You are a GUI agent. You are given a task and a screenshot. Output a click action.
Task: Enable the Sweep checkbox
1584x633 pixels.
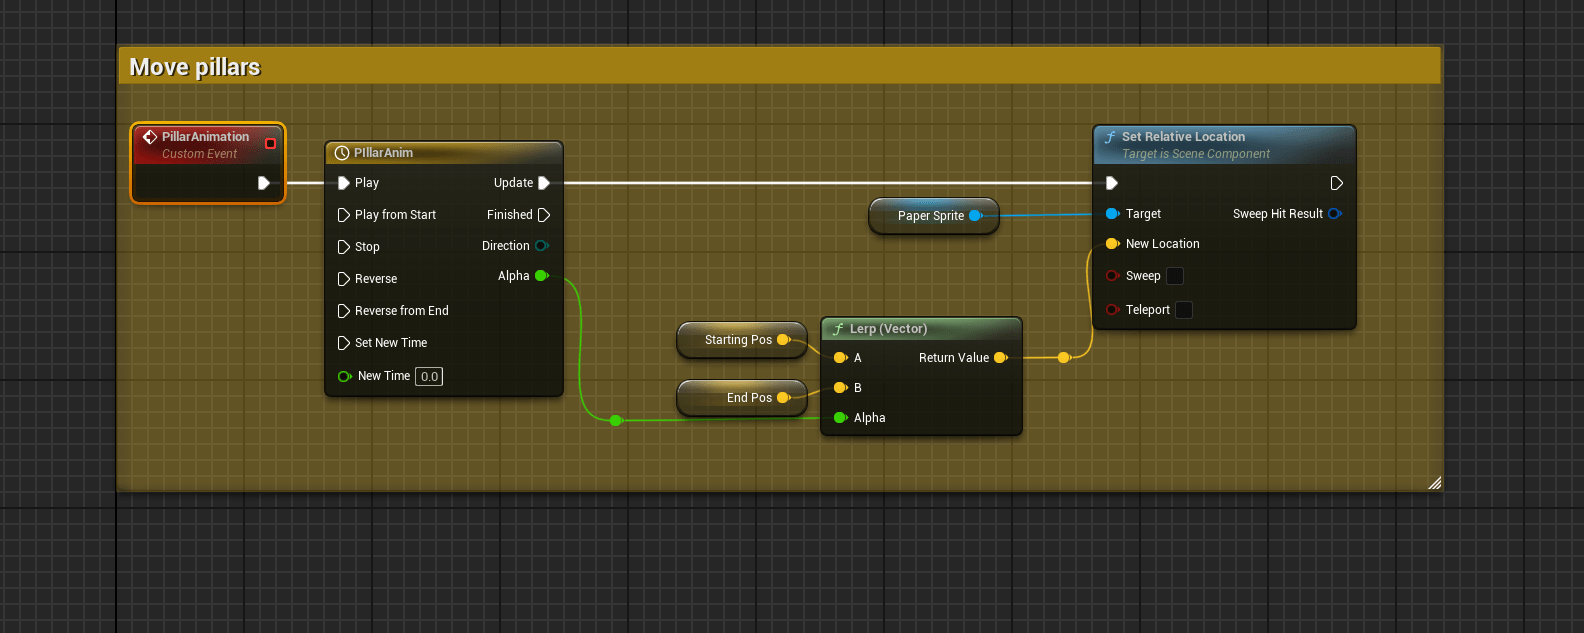point(1176,276)
